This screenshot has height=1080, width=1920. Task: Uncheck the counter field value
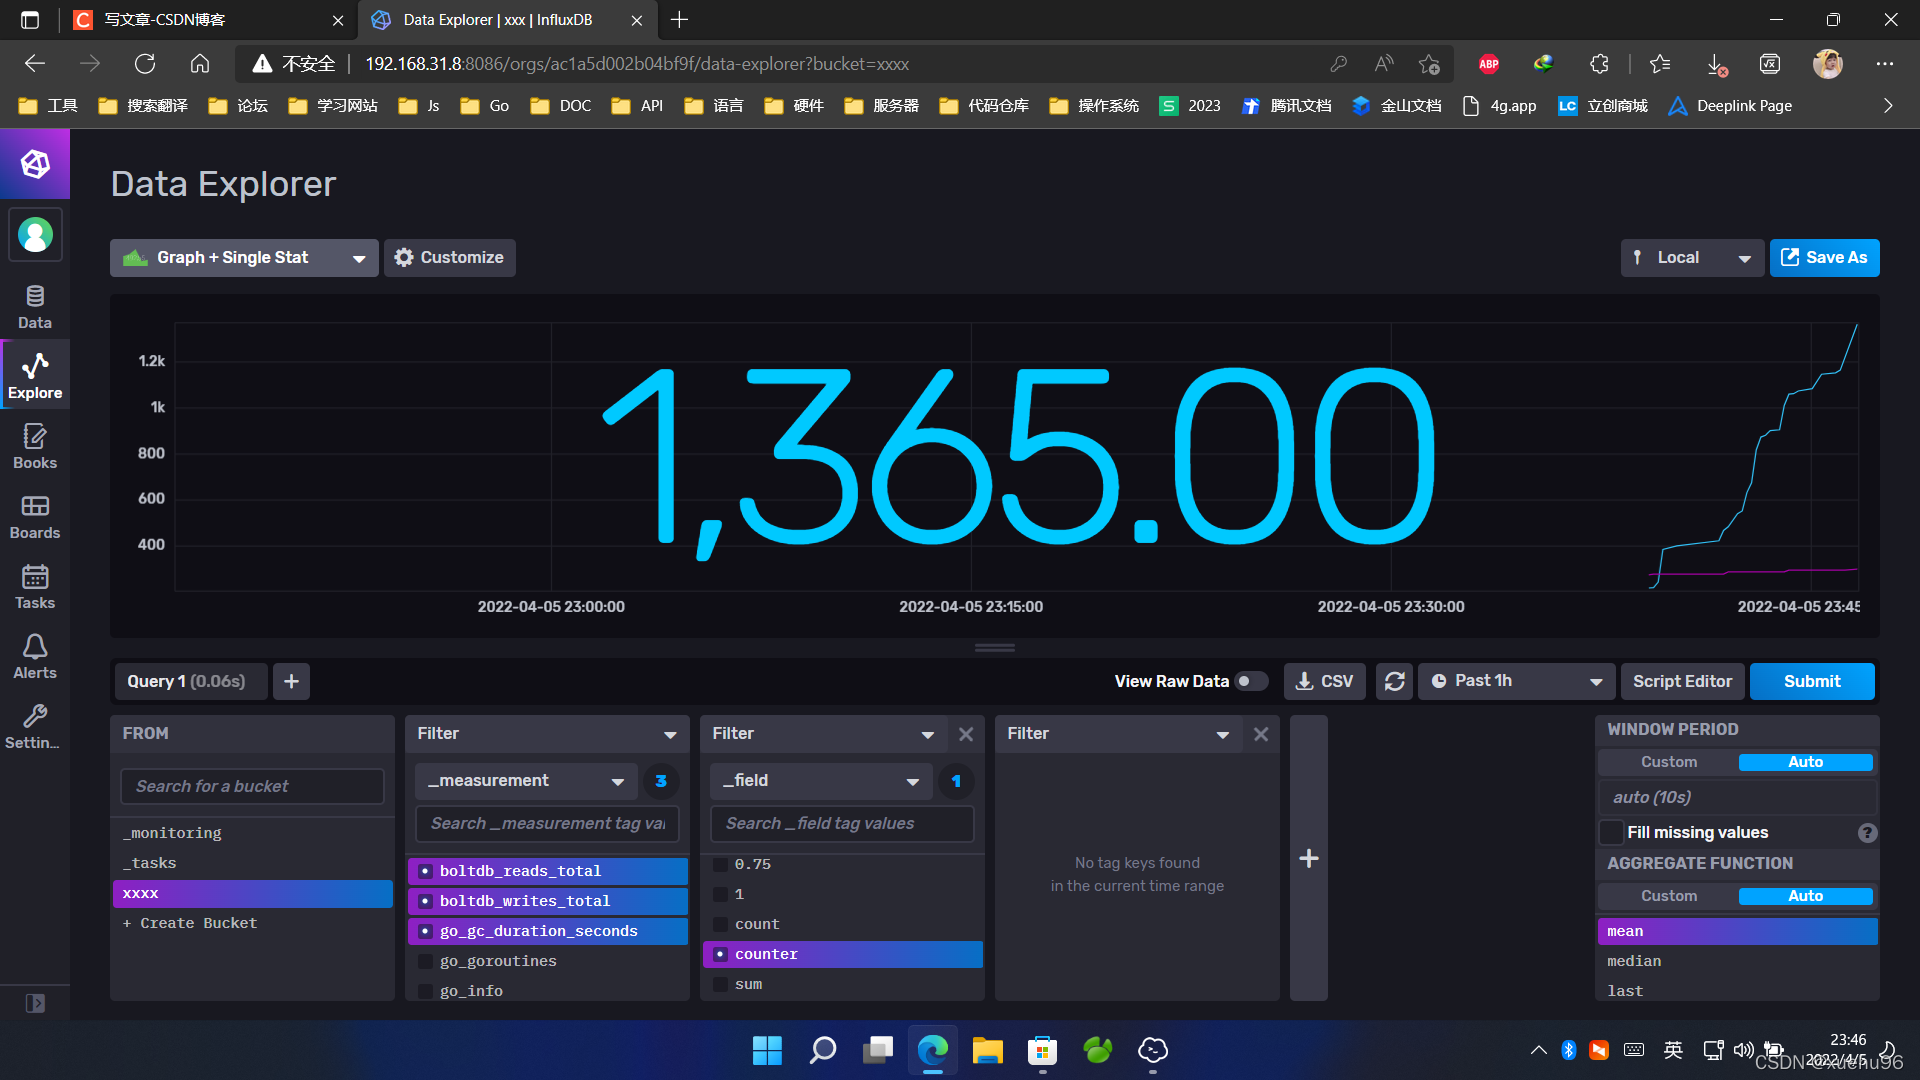(720, 954)
